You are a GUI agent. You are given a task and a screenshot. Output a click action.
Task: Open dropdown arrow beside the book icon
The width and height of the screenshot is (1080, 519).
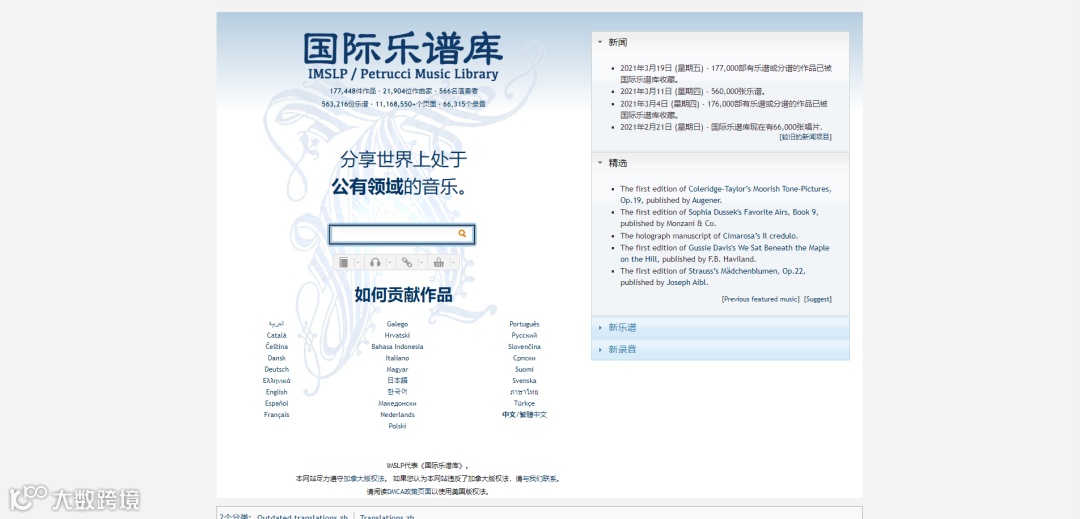coord(357,262)
